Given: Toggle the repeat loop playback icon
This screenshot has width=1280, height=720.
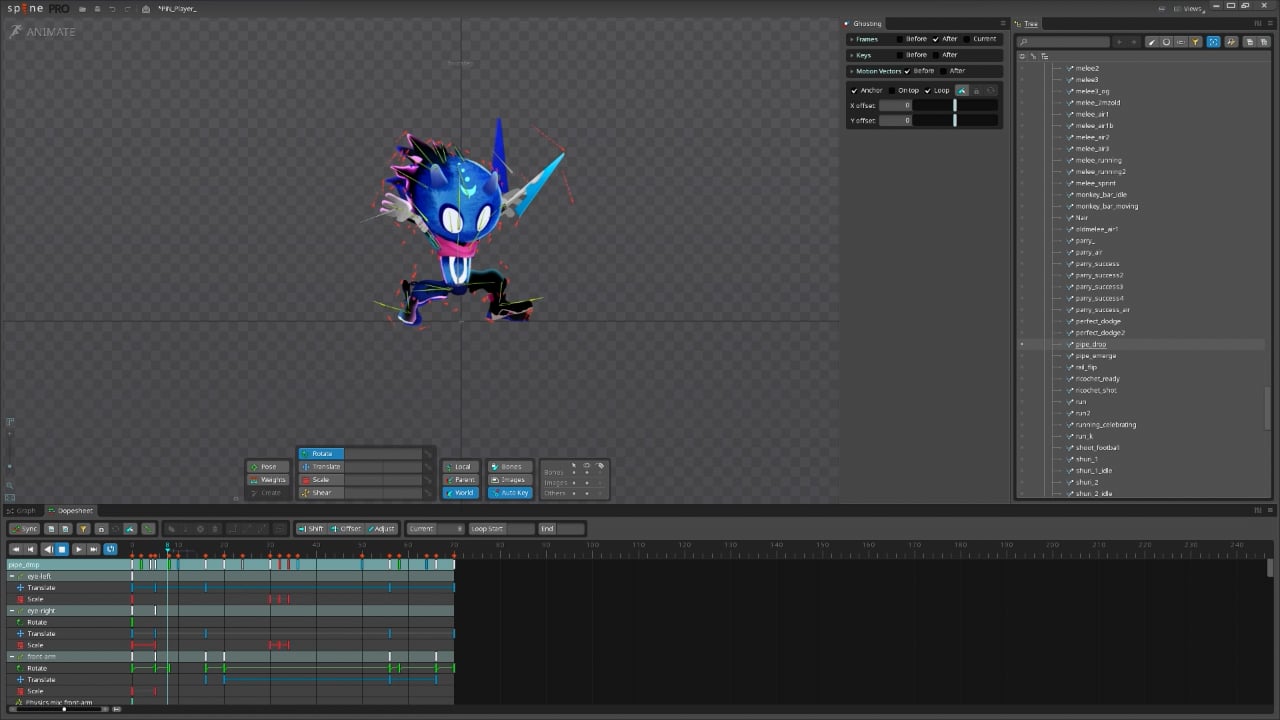Looking at the screenshot, I should click(110, 549).
